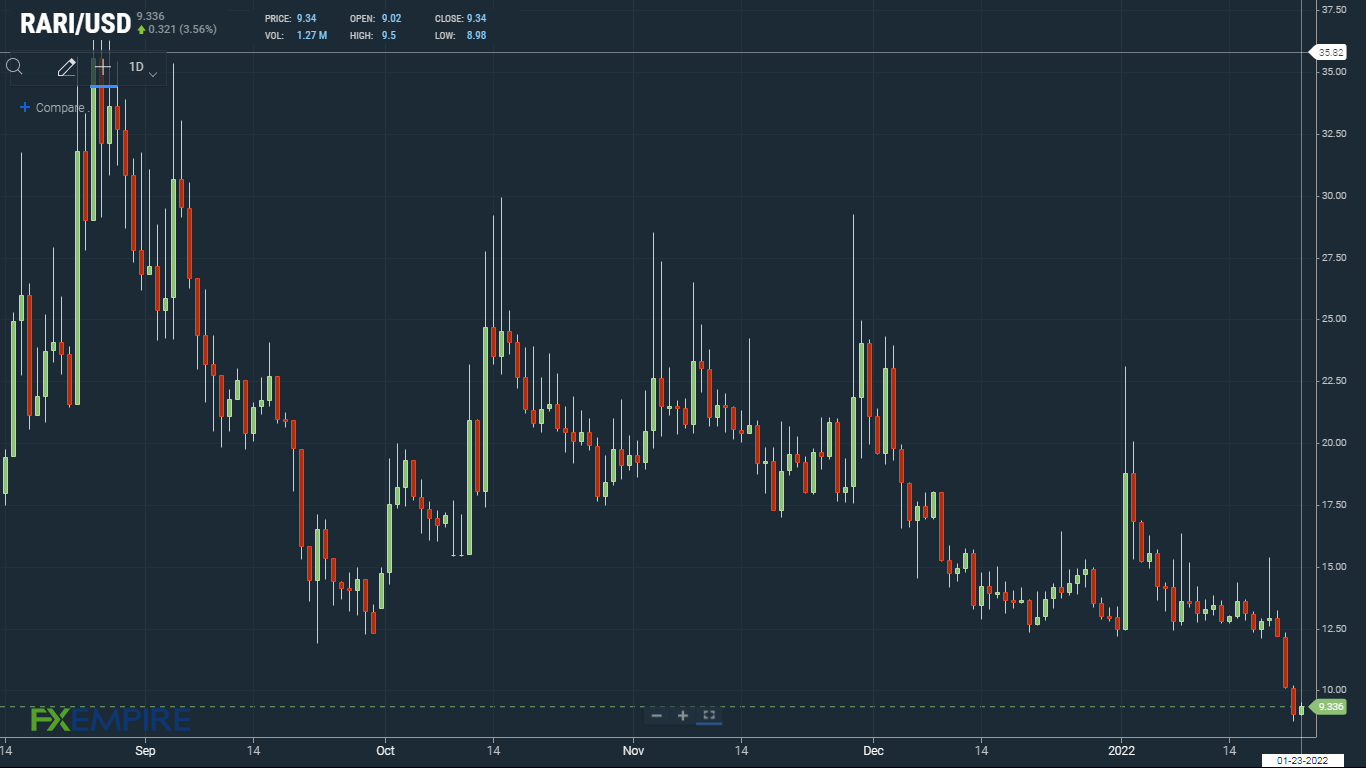Click the OPEN 9.02 value
The height and width of the screenshot is (768, 1366).
tap(391, 19)
